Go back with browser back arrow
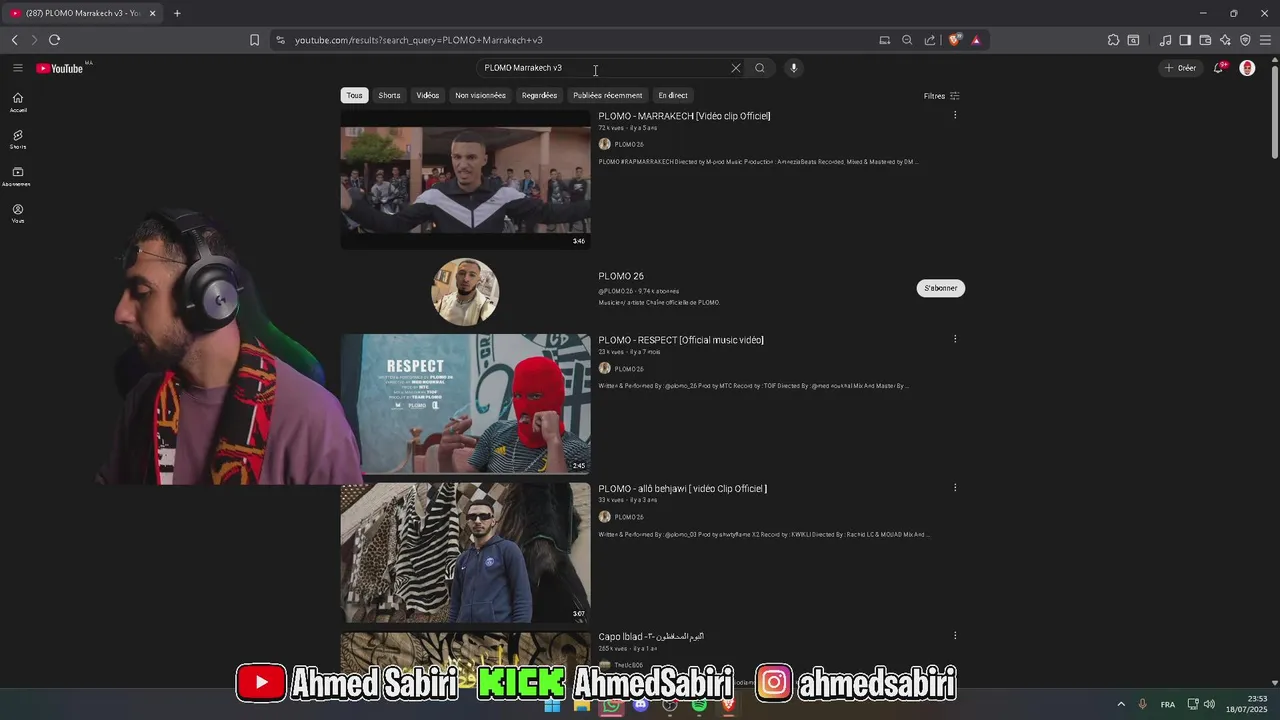Screen dimensions: 1280x720 click(x=14, y=40)
